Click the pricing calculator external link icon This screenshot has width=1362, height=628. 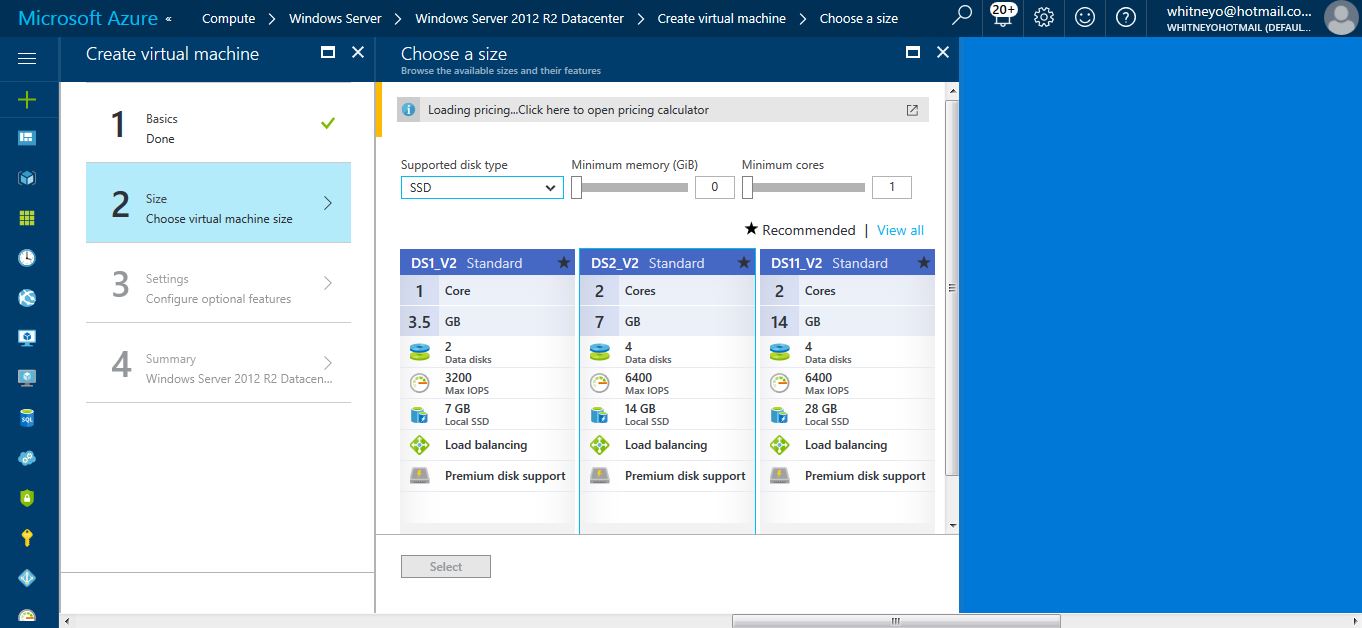912,110
